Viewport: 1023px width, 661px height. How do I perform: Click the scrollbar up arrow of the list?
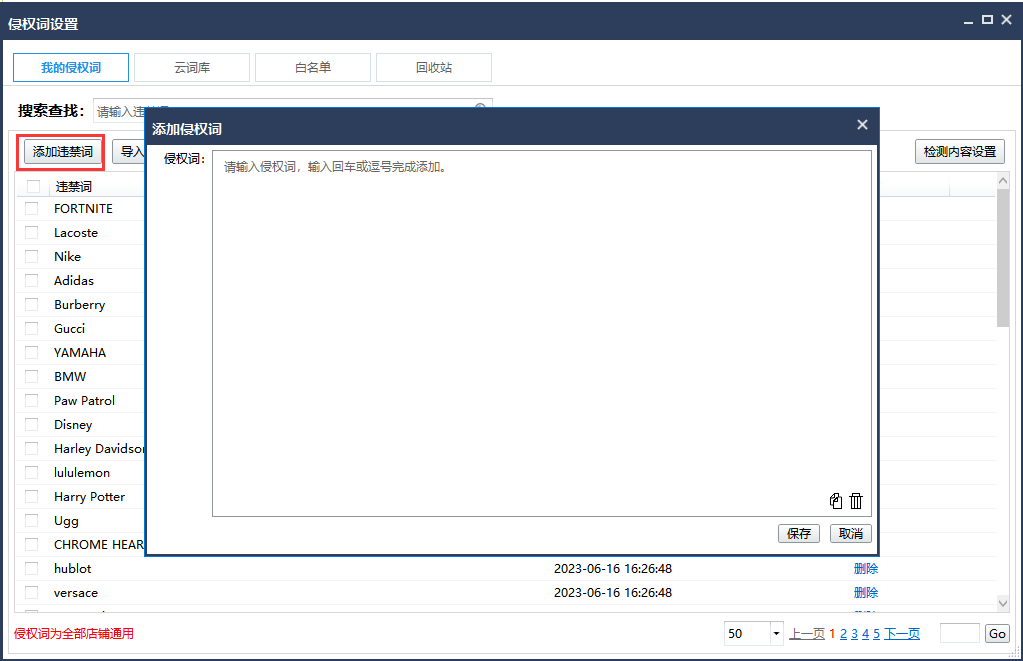[x=1003, y=181]
